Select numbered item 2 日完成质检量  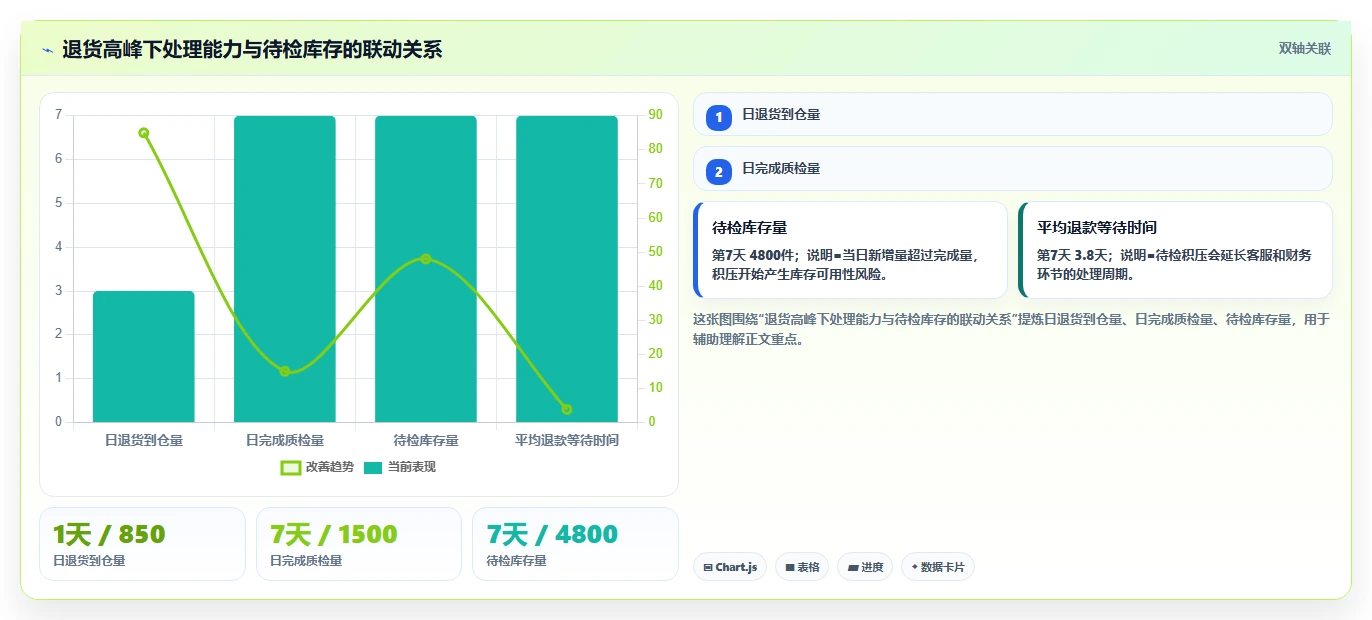[x=1012, y=169]
